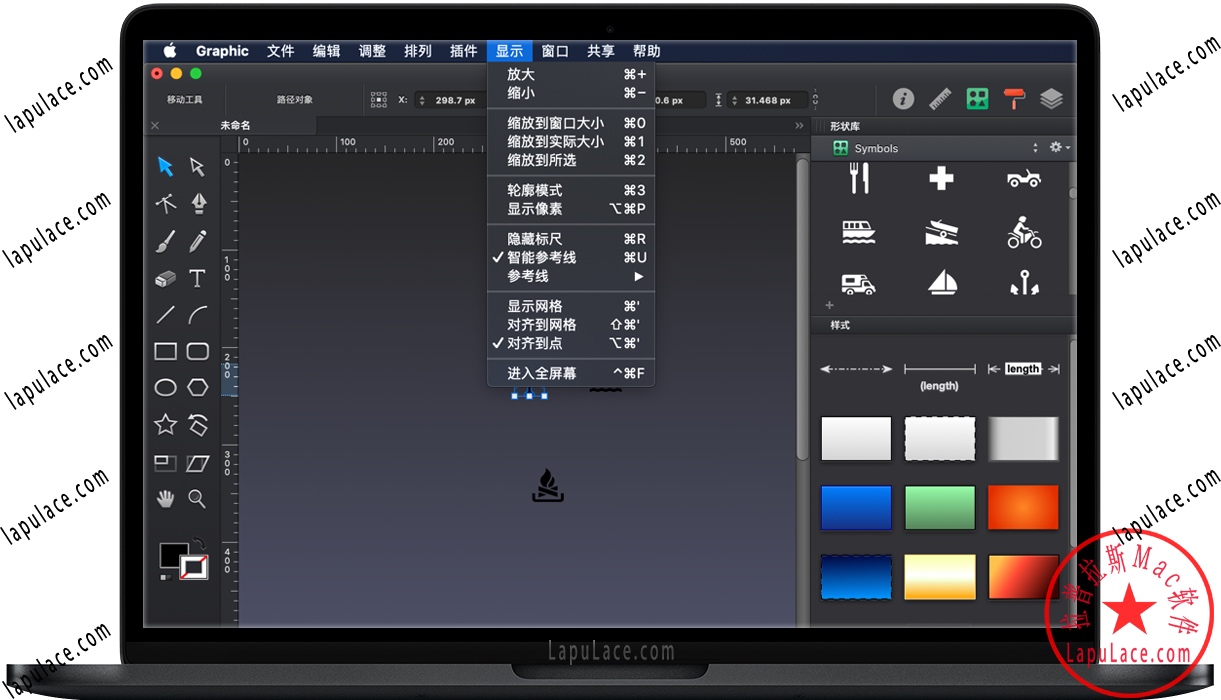Select the blue Move tool
The height and width of the screenshot is (700, 1221).
point(164,166)
